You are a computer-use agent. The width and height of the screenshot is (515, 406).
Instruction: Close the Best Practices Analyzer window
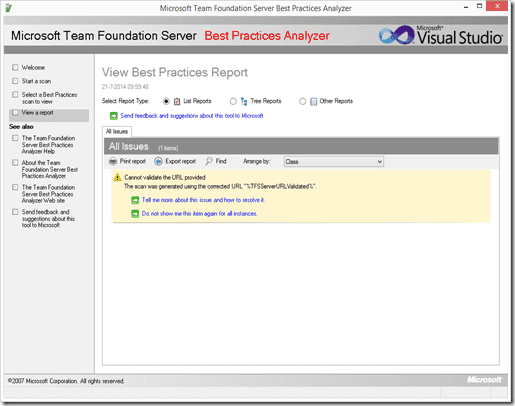click(497, 6)
